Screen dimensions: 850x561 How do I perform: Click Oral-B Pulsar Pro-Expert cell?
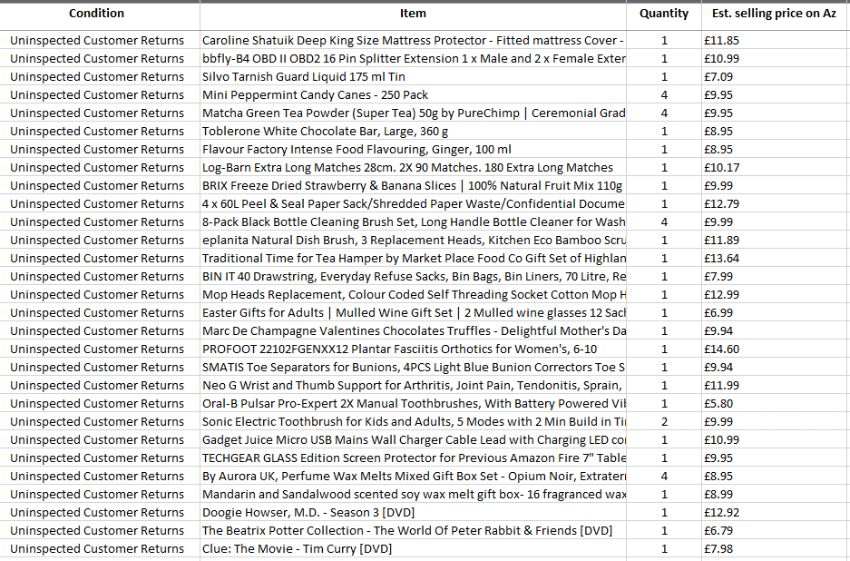click(413, 404)
